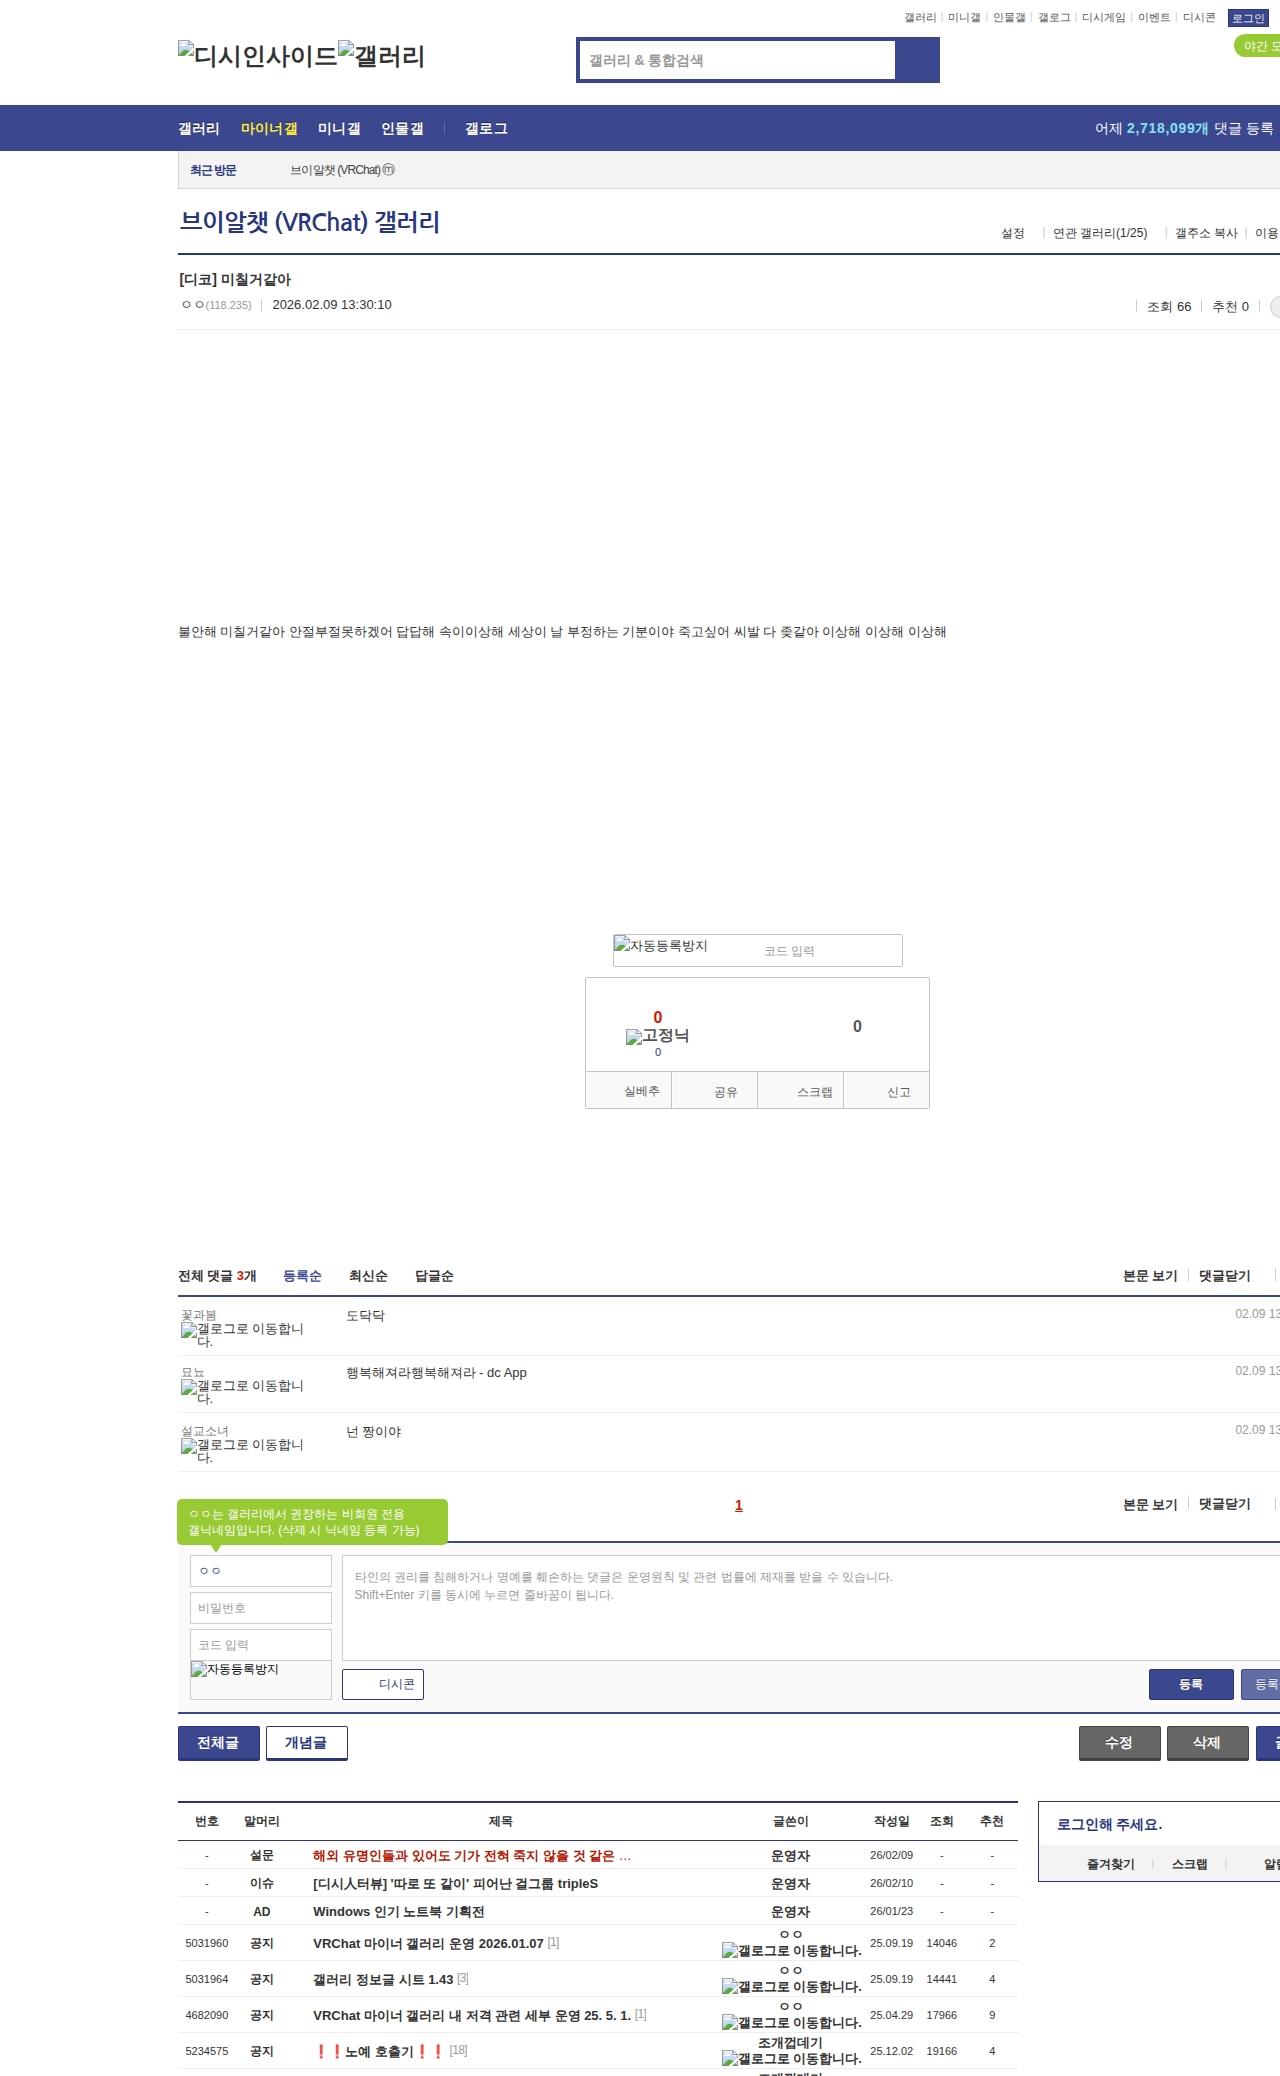
Task: Open the 'Windows 인기 노트북 기획전' AD post
Action: pyautogui.click(x=398, y=1911)
